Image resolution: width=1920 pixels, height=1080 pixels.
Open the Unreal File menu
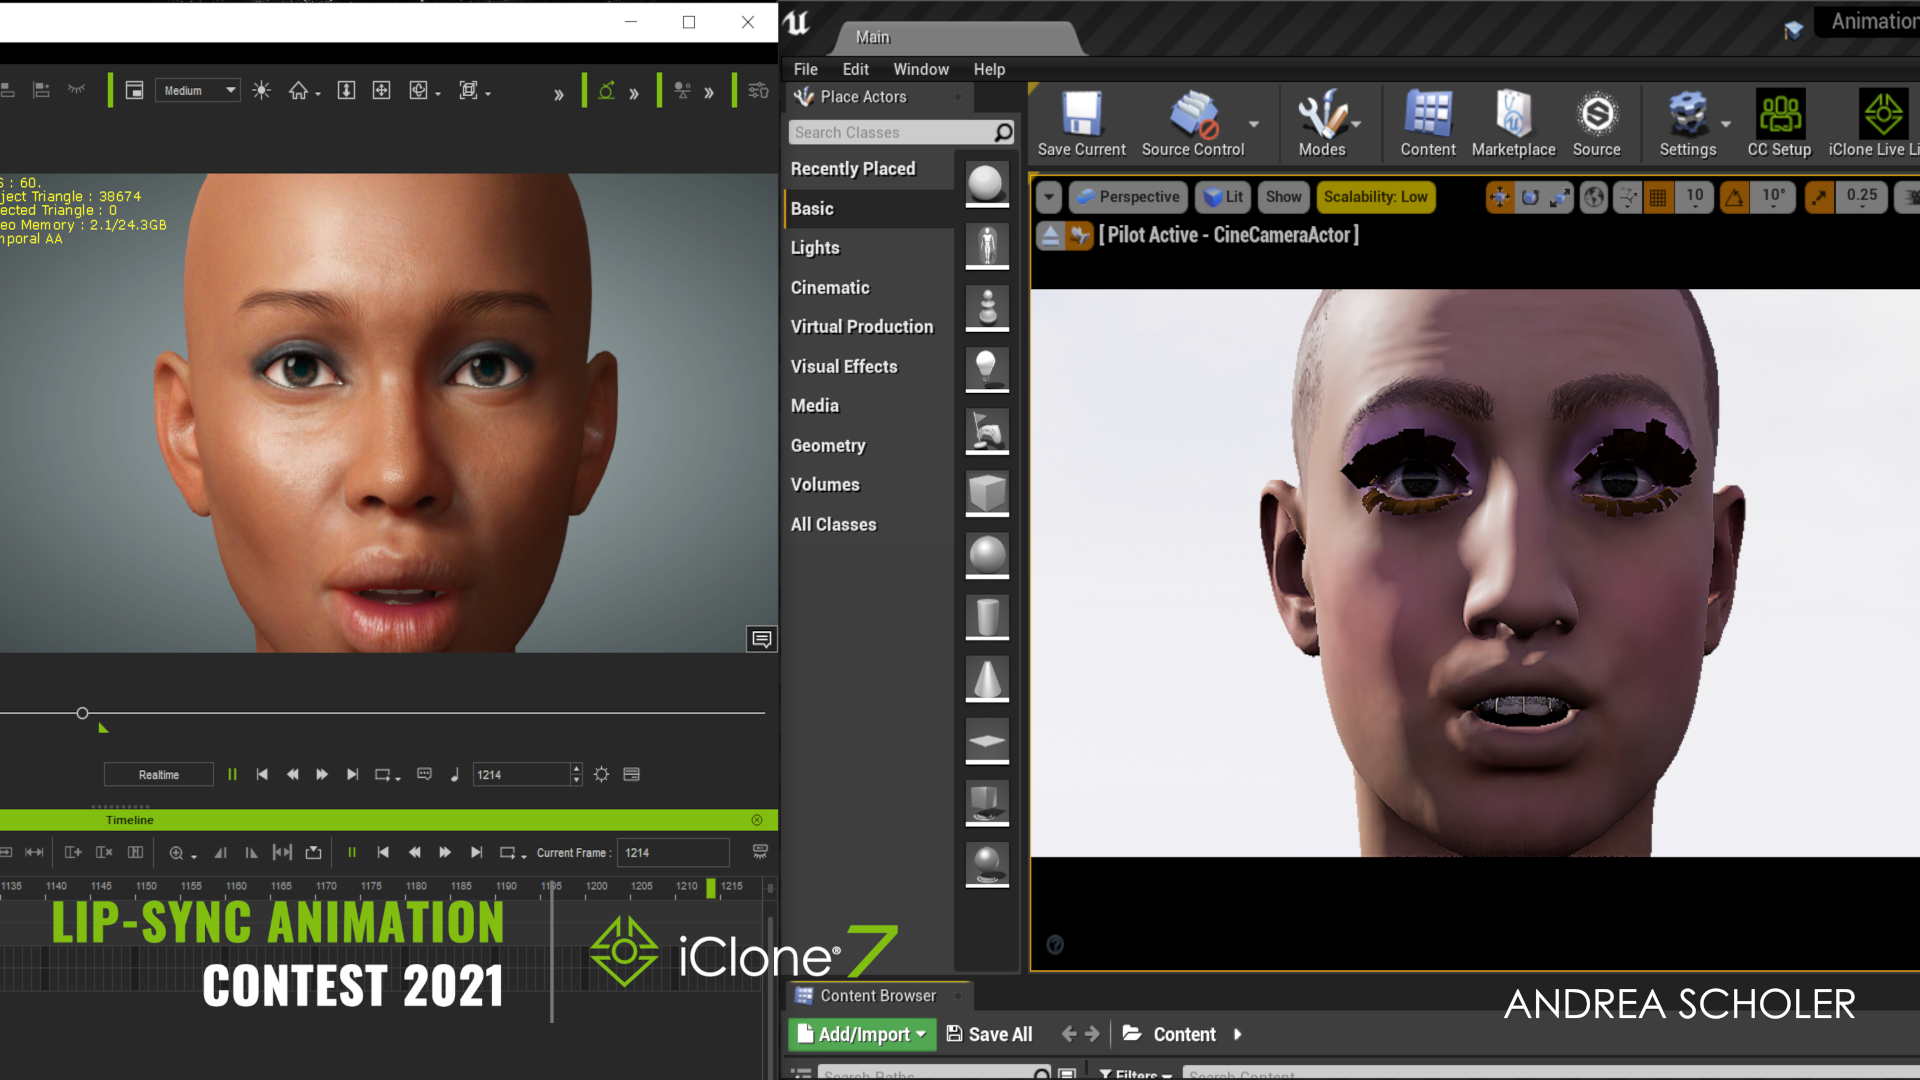point(805,69)
